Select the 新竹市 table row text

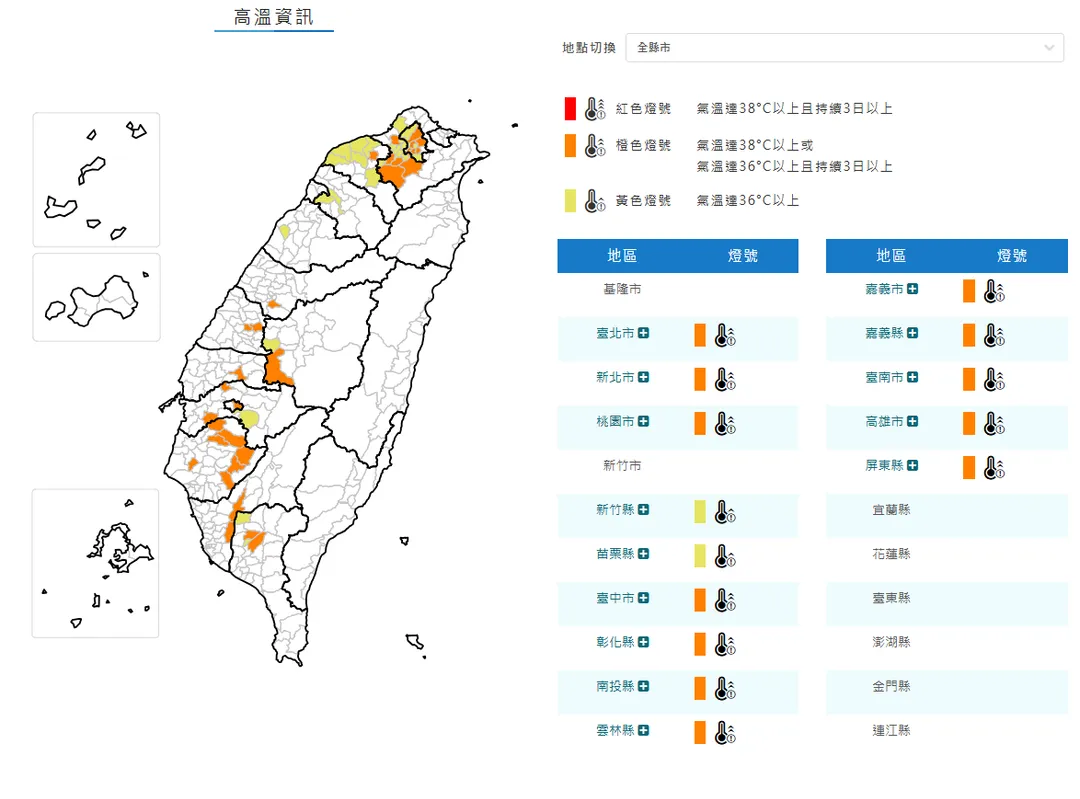coord(622,466)
